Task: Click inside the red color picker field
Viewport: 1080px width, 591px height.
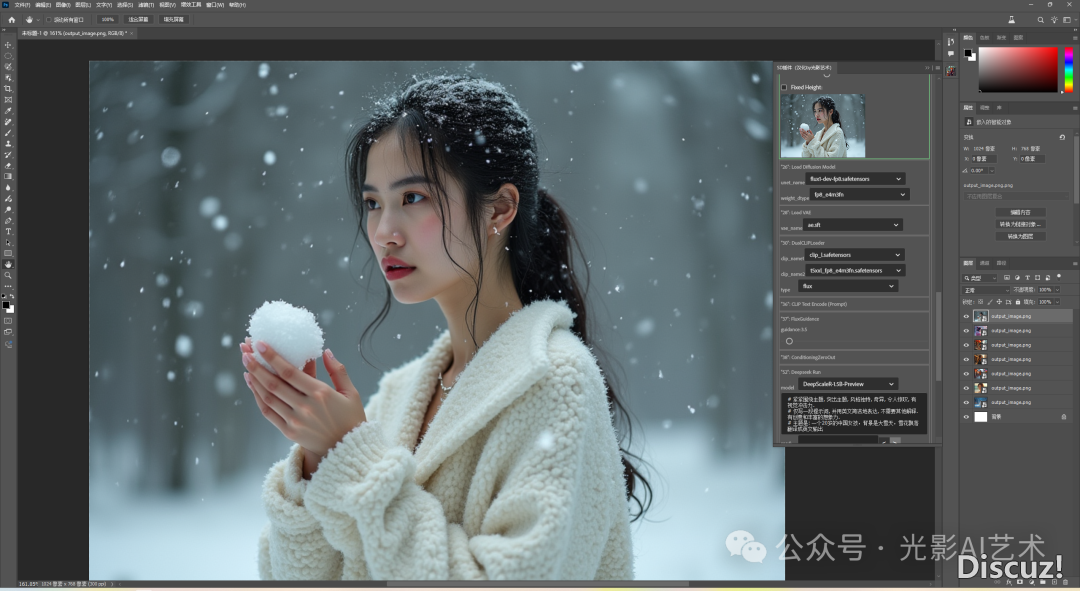Action: pos(1018,70)
